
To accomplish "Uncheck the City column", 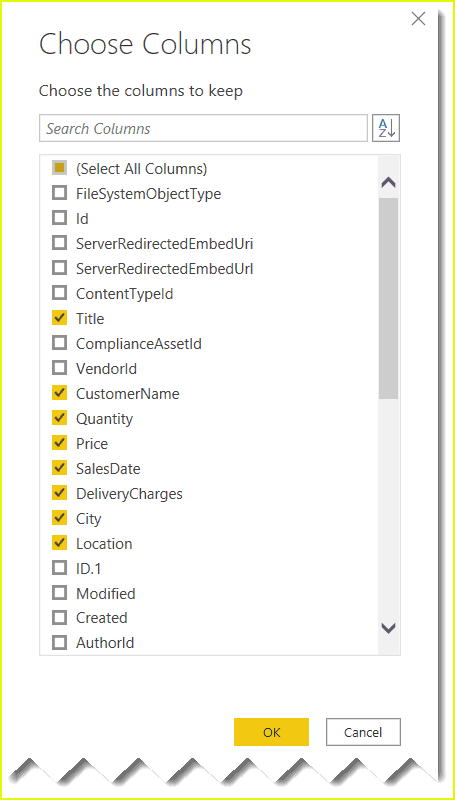I will coord(60,518).
